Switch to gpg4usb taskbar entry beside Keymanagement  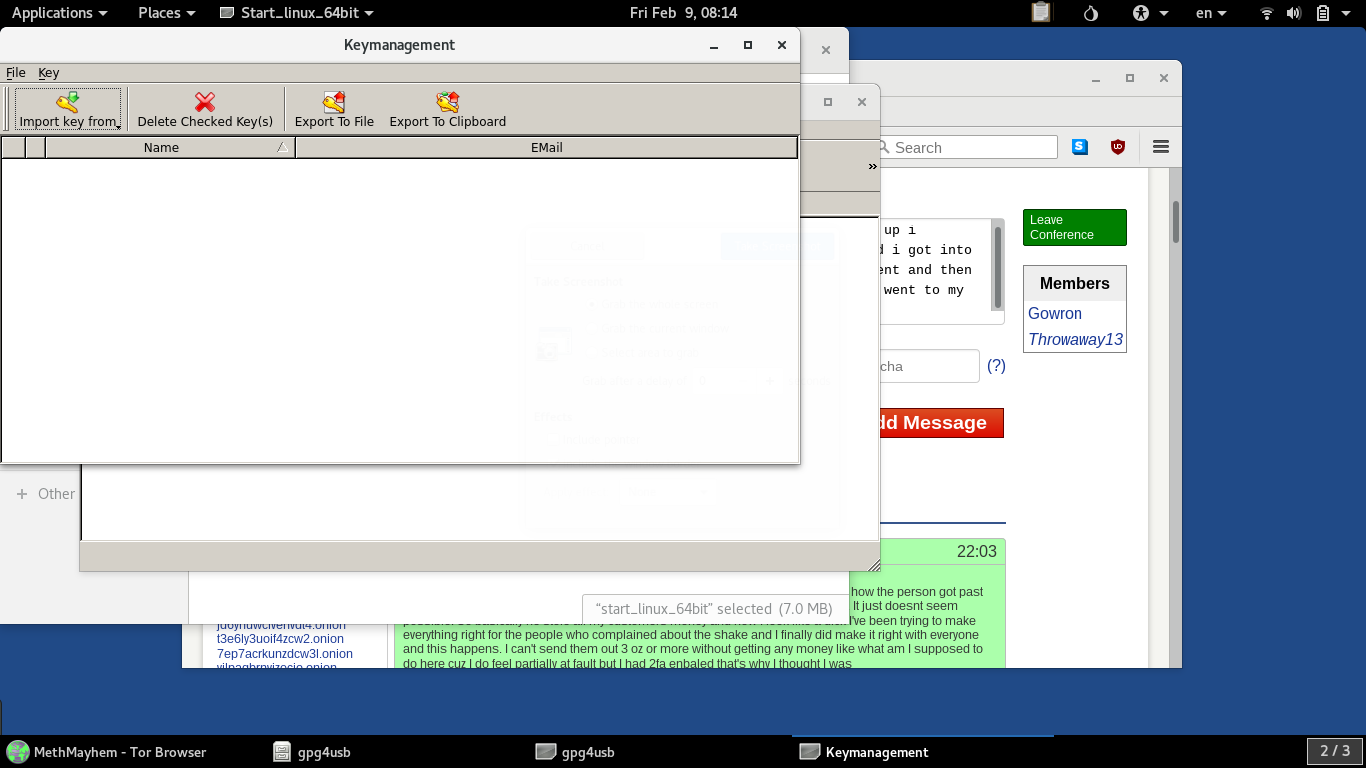(x=576, y=752)
